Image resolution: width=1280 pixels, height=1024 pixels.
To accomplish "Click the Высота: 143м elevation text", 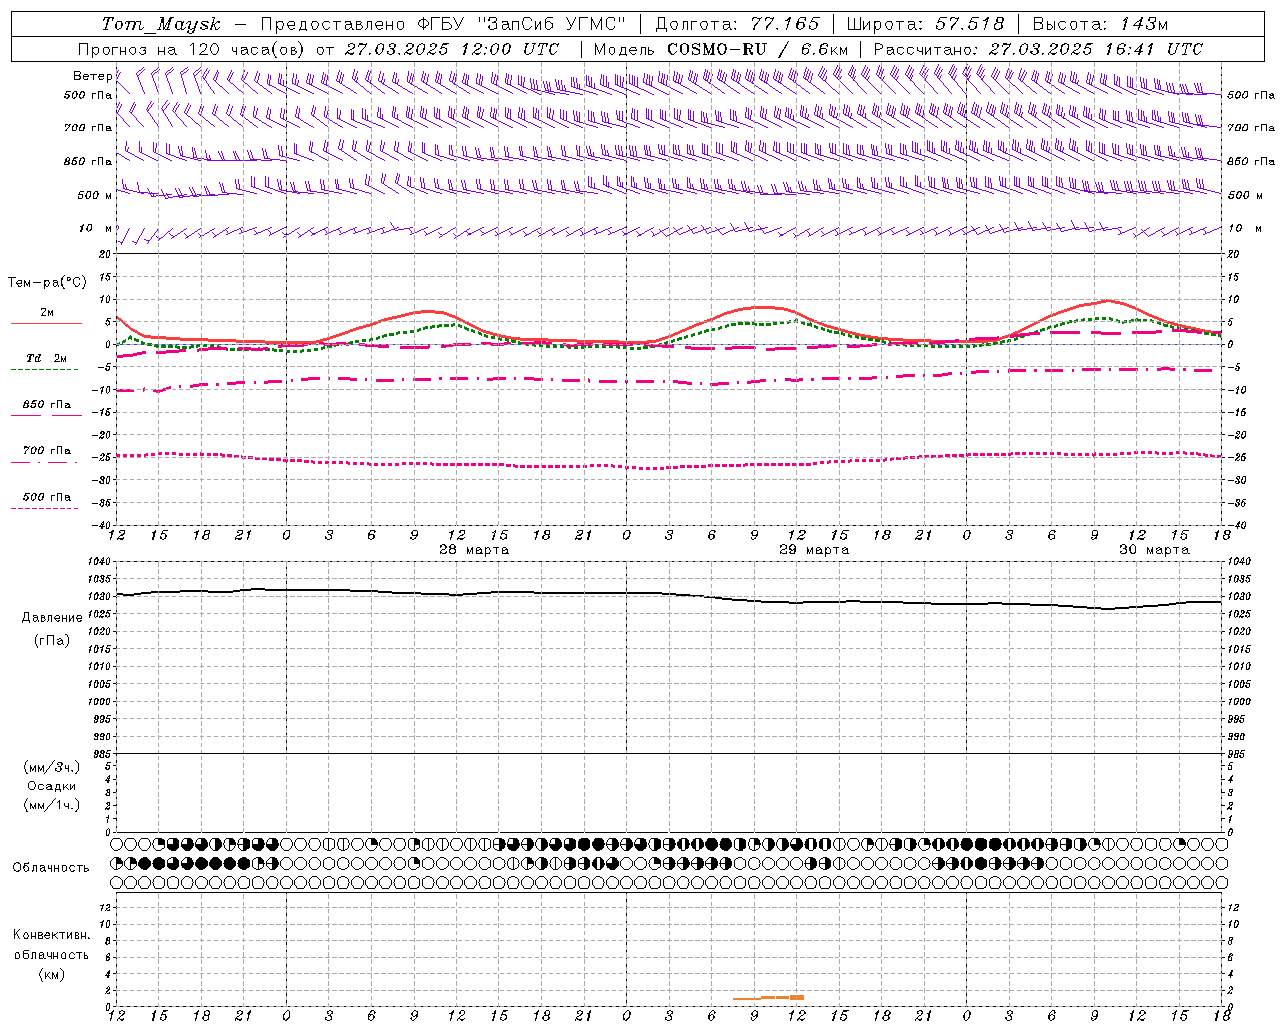I will (x=1100, y=24).
